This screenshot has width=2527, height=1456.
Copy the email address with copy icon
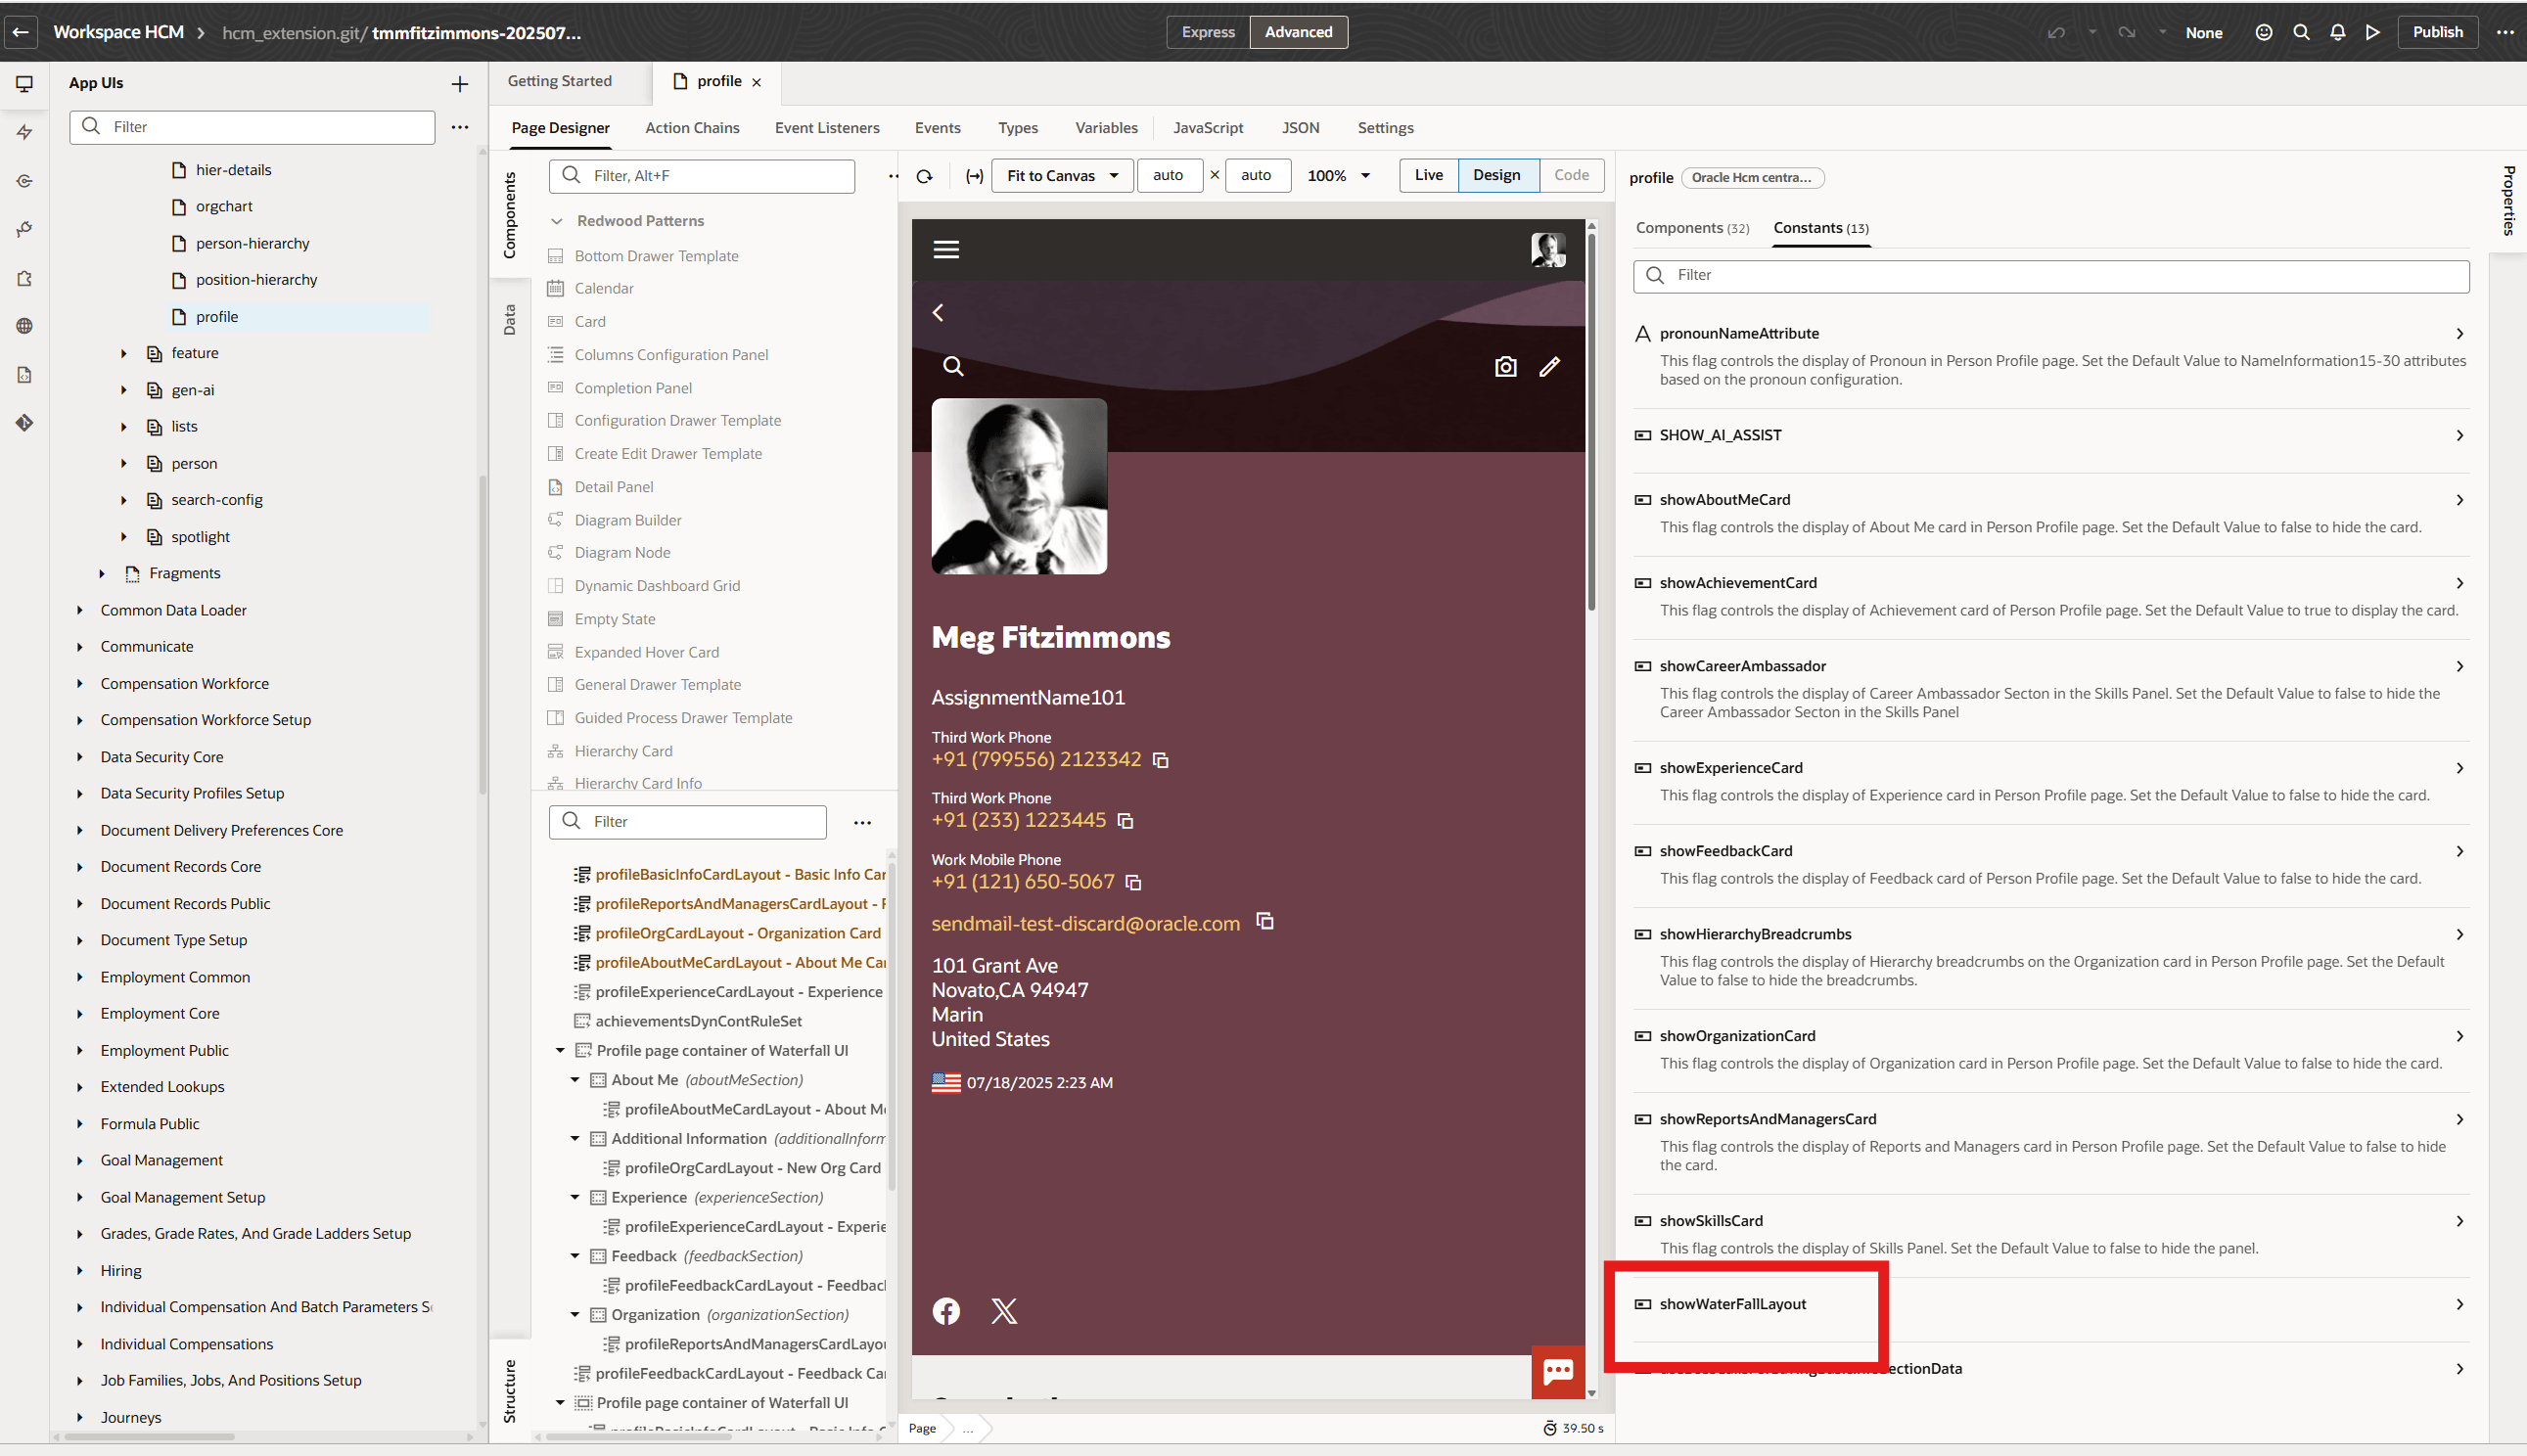[1265, 922]
